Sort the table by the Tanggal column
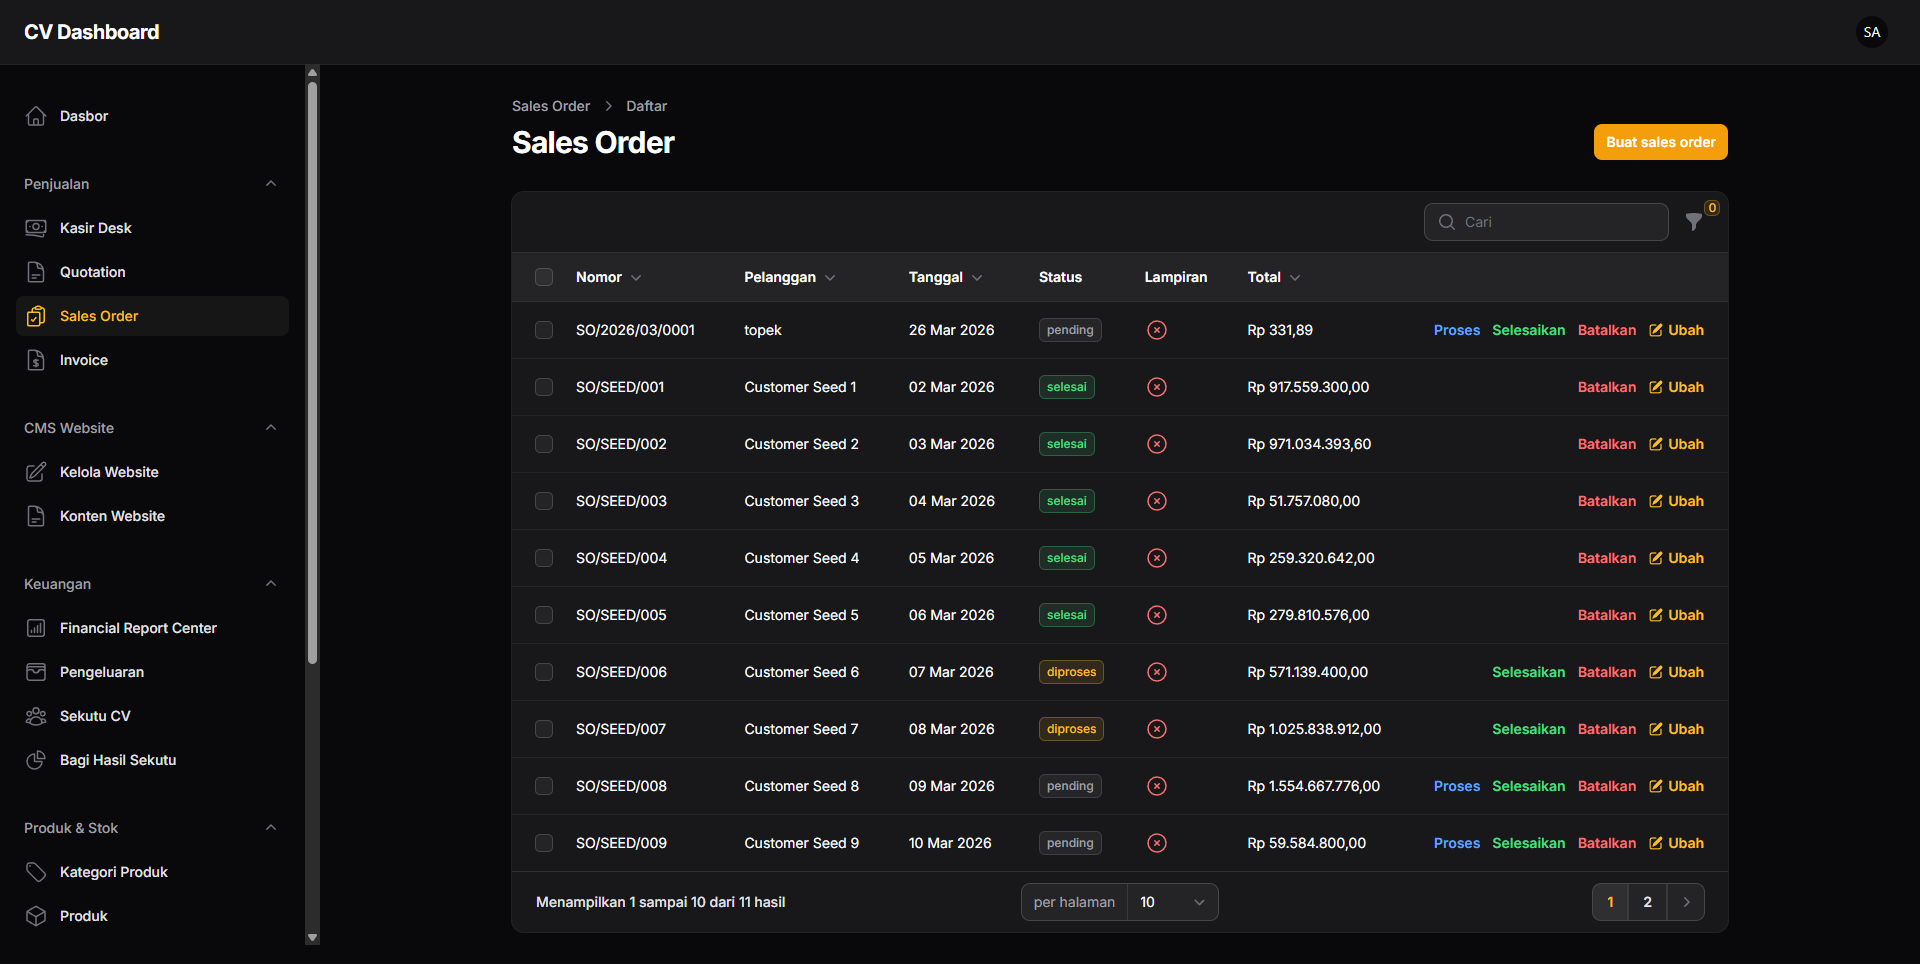The height and width of the screenshot is (964, 1920). coord(945,277)
